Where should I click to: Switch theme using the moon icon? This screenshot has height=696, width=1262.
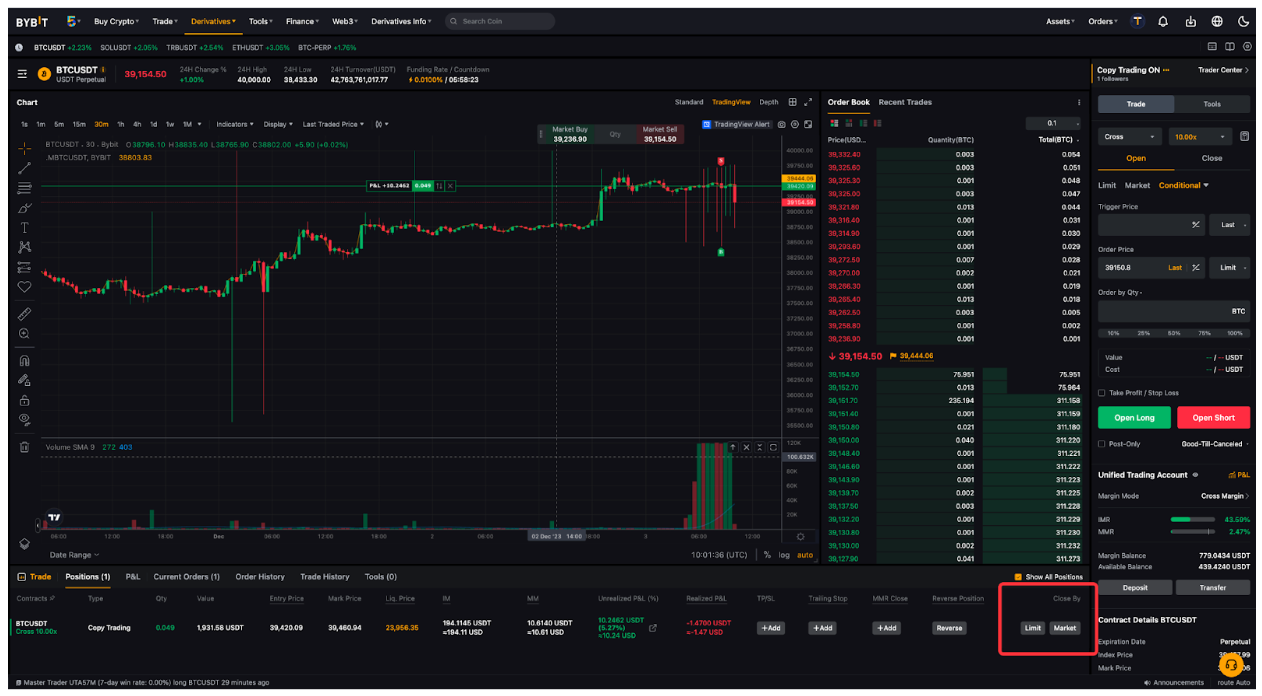1243,21
